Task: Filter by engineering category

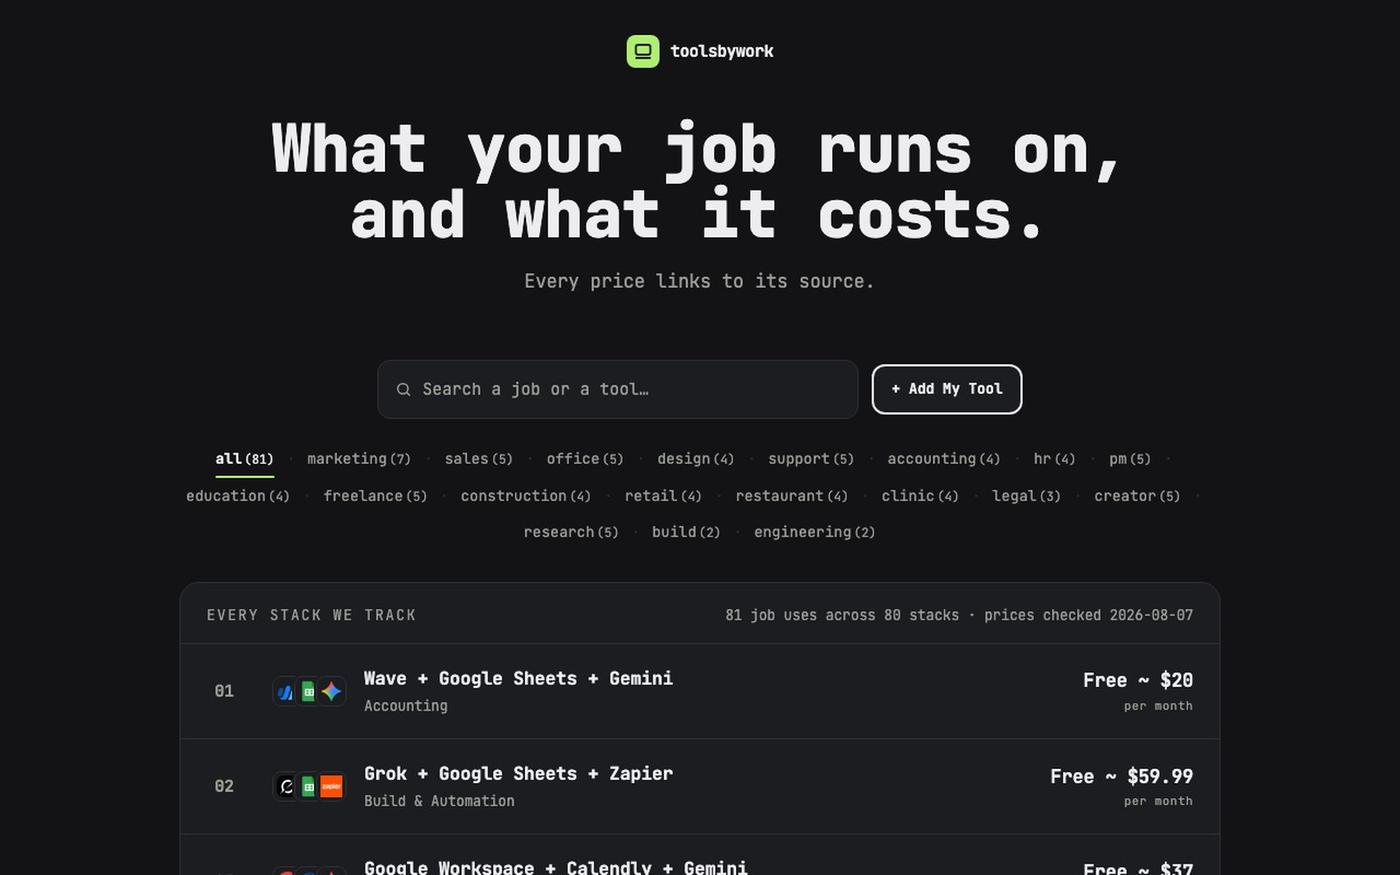Action: [815, 532]
